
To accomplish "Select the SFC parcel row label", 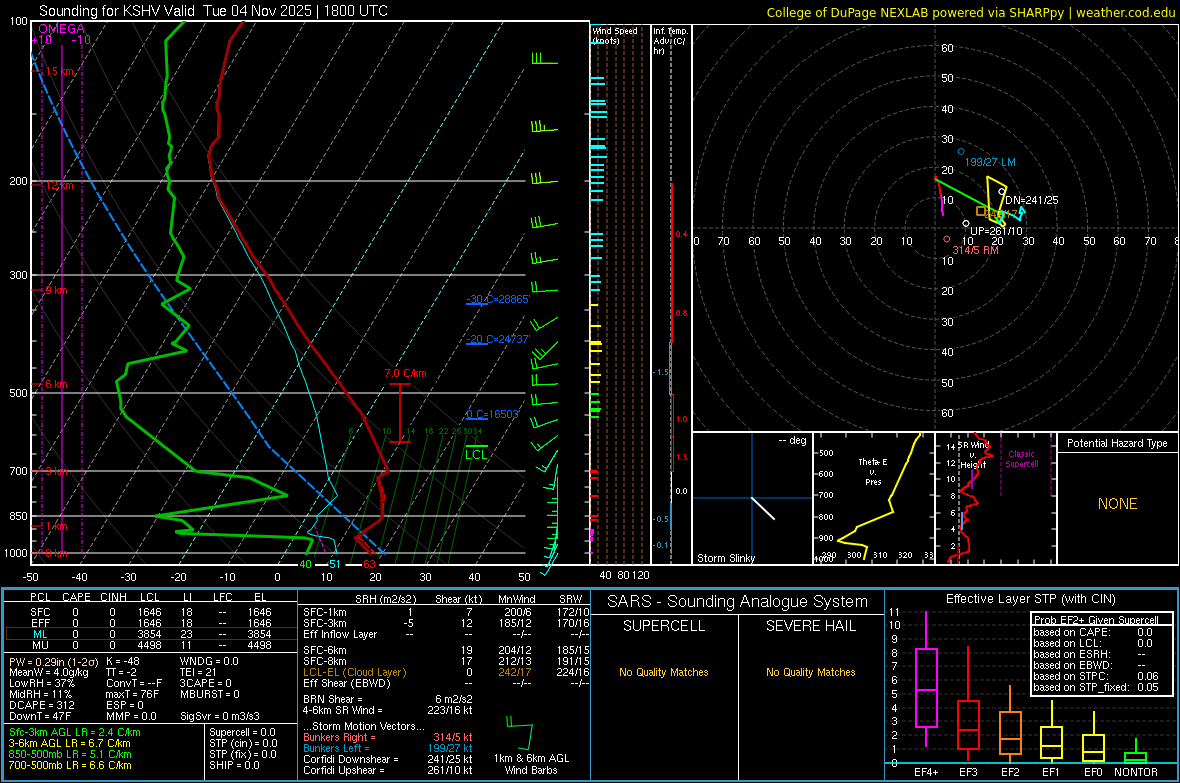I will point(40,612).
